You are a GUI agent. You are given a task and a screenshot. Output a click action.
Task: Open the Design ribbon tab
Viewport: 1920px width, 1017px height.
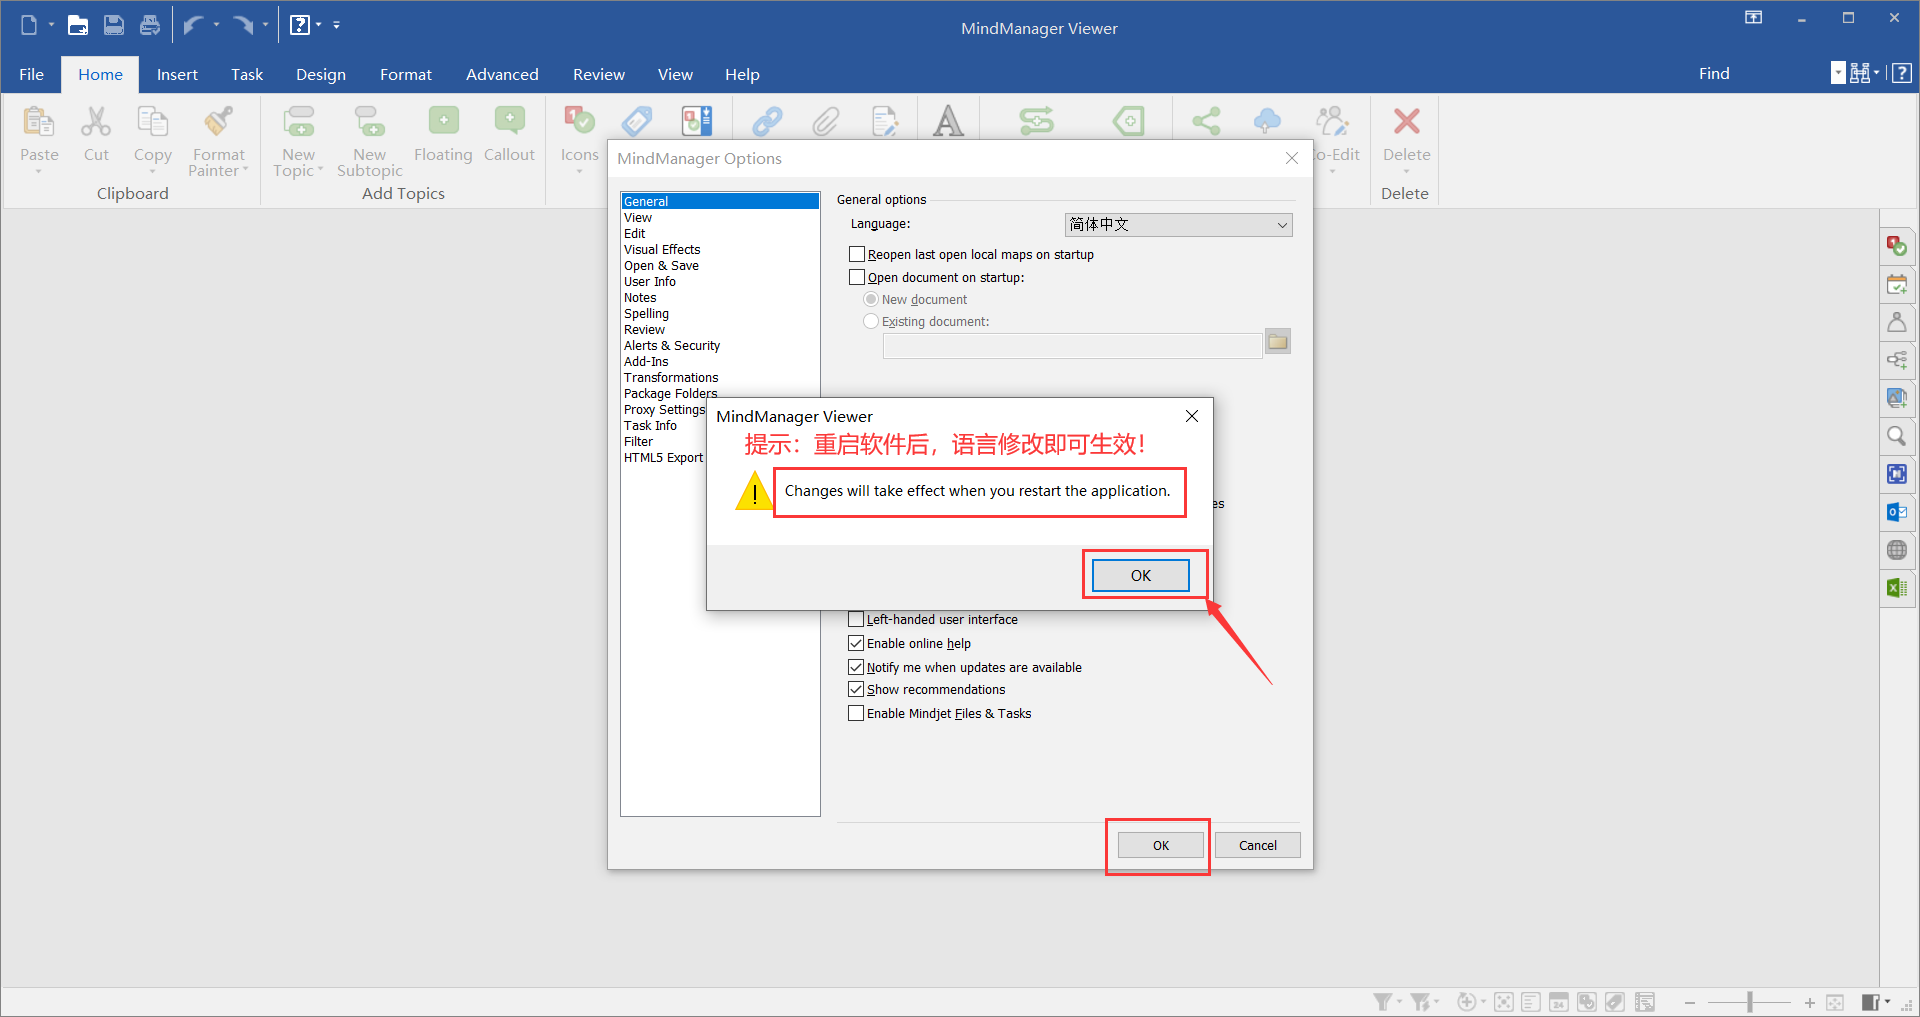(320, 74)
